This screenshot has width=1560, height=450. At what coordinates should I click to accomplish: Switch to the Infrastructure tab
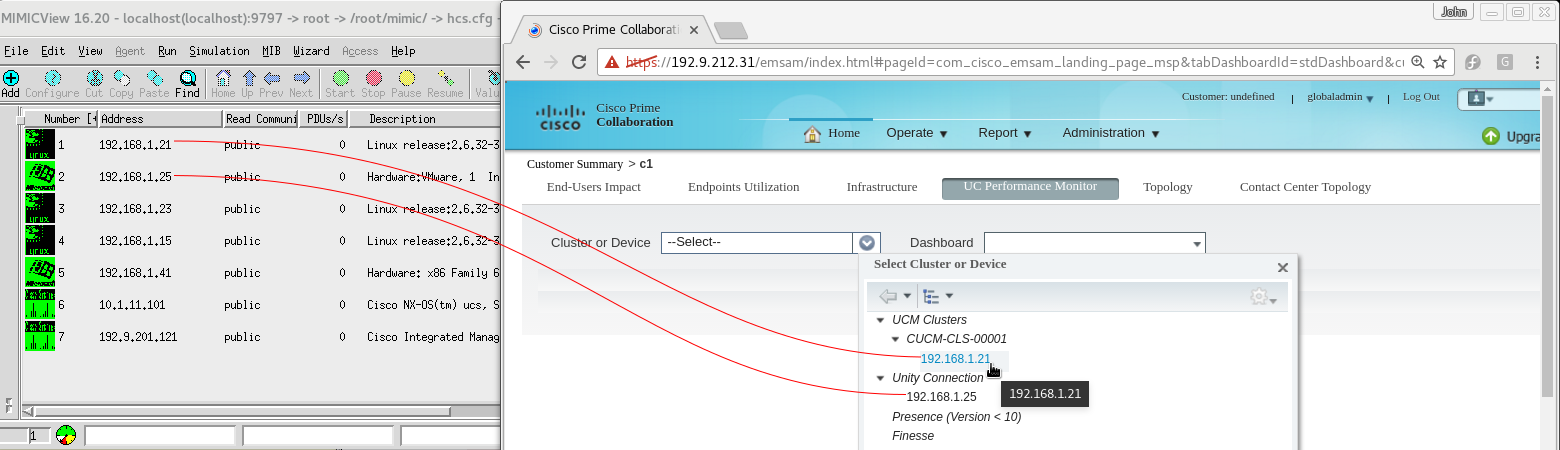(x=881, y=187)
